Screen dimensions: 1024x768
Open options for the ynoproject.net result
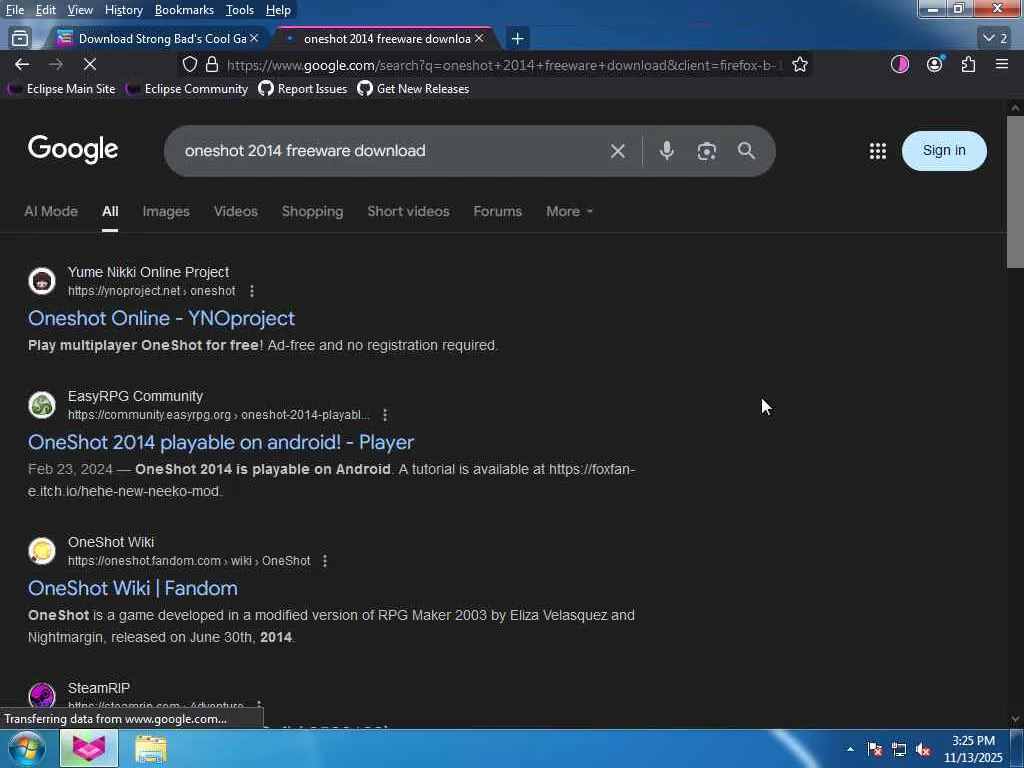[x=252, y=291]
